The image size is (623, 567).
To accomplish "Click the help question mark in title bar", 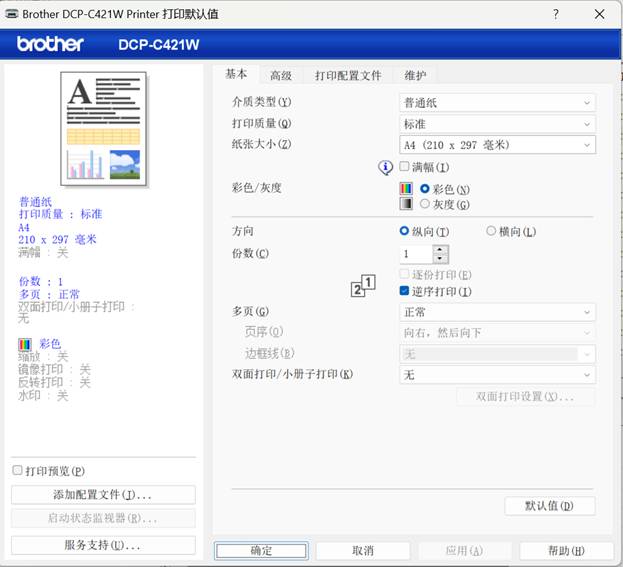I will [555, 14].
